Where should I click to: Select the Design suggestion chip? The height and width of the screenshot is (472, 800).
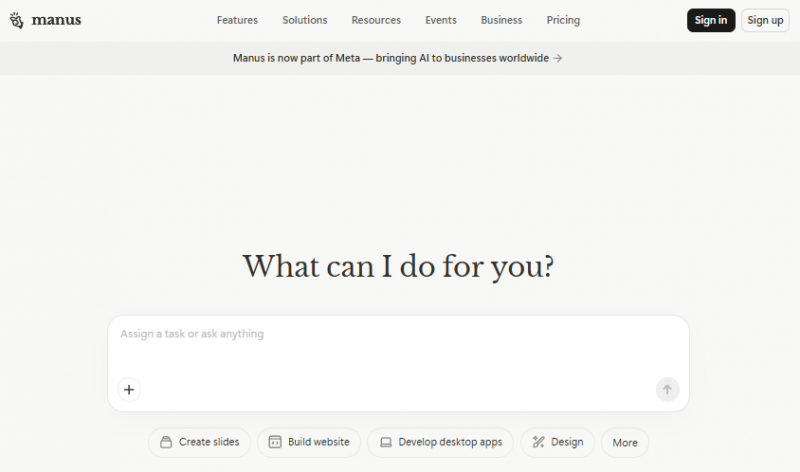point(558,442)
